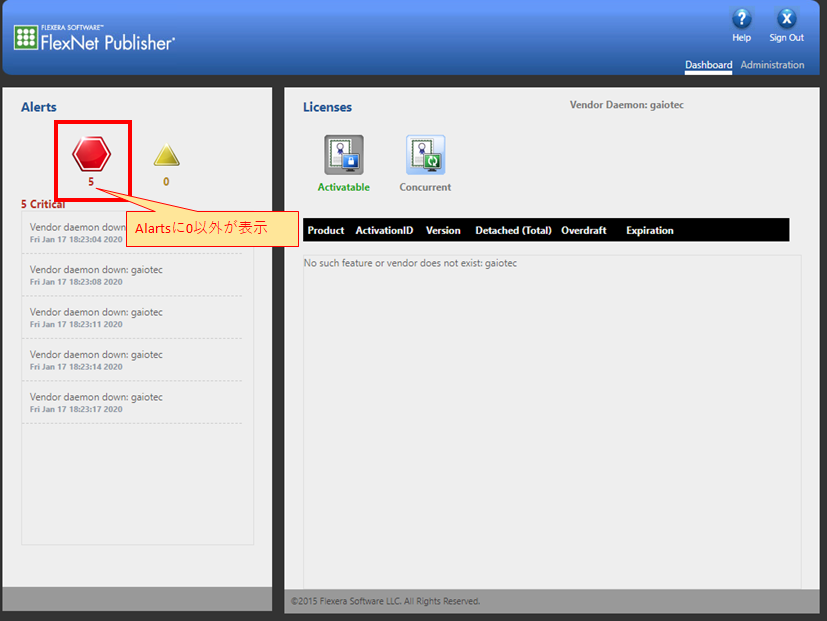
Task: Click the Concurrent label
Action: (425, 187)
